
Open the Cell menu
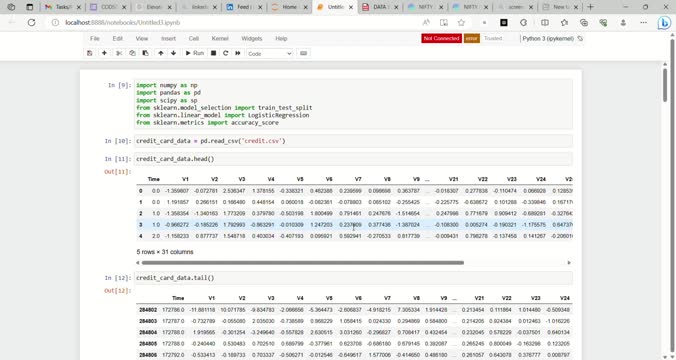pyautogui.click(x=194, y=38)
